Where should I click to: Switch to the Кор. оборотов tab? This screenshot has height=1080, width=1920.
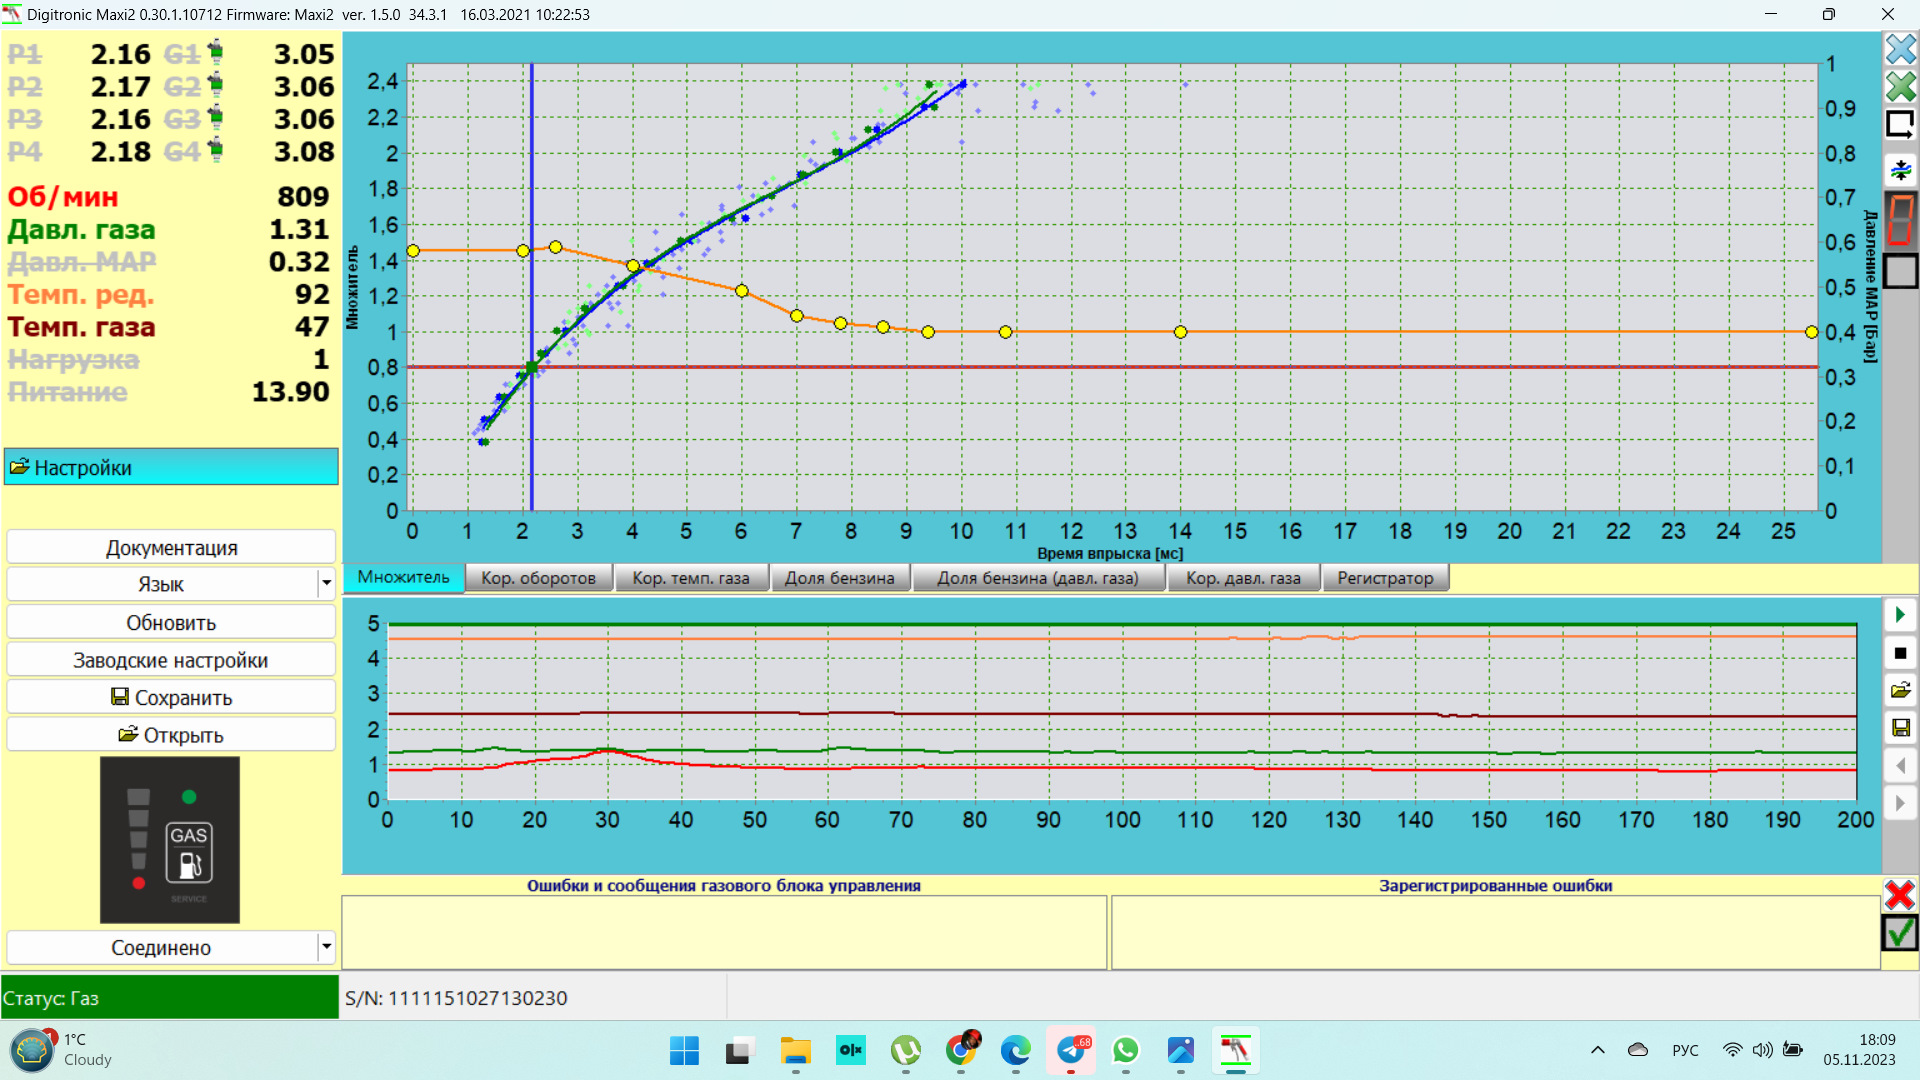coord(538,578)
